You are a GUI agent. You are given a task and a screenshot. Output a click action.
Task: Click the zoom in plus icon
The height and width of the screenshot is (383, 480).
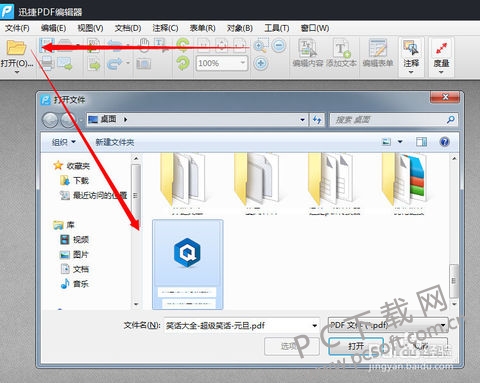point(261,63)
